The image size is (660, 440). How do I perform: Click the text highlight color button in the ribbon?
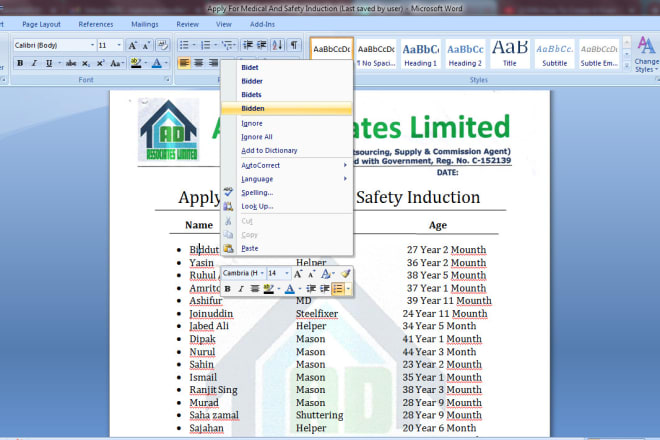135,63
